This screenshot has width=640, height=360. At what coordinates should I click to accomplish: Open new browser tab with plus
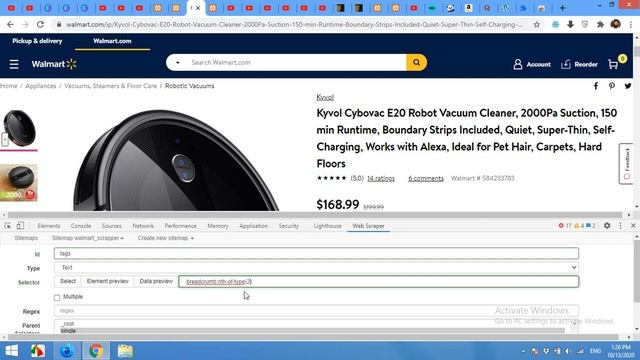pos(562,8)
